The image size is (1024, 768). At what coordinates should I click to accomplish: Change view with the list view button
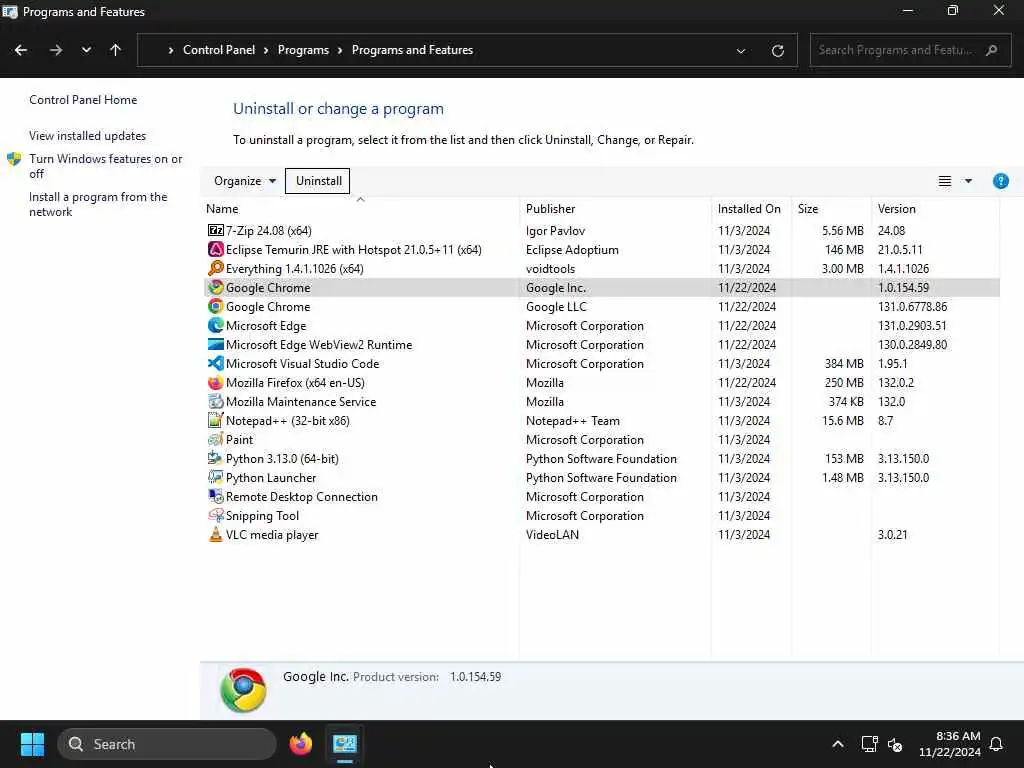tap(944, 181)
